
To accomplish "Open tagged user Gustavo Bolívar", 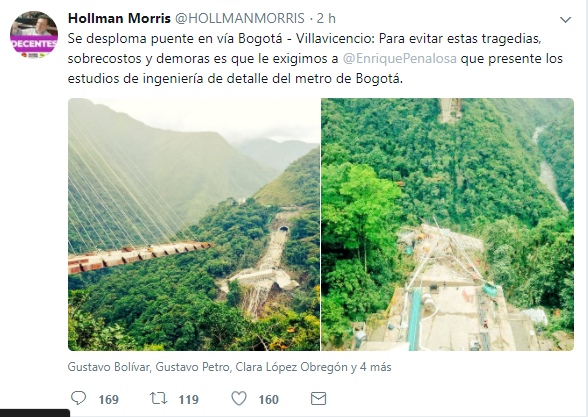I will [109, 367].
